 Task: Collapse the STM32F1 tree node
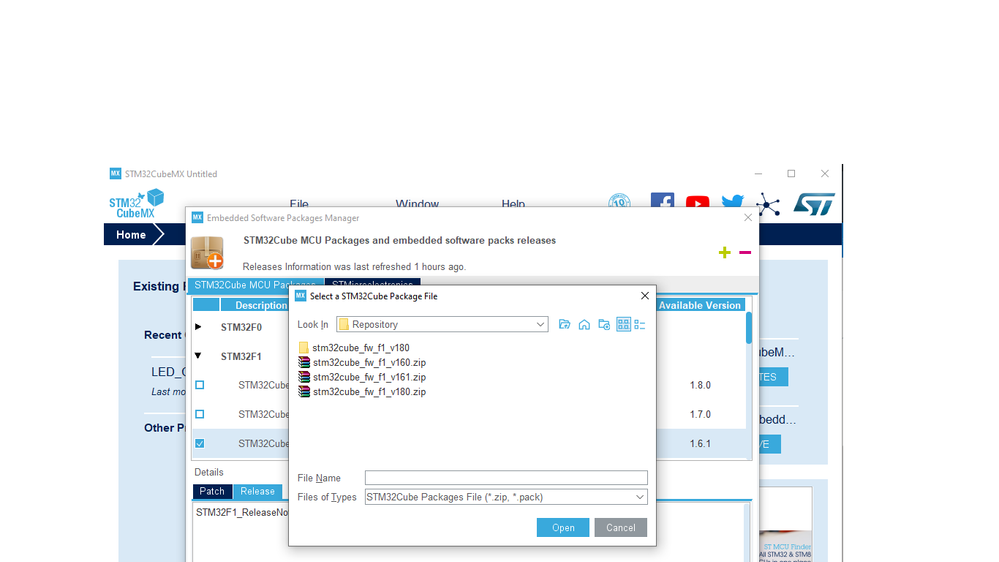click(x=198, y=356)
